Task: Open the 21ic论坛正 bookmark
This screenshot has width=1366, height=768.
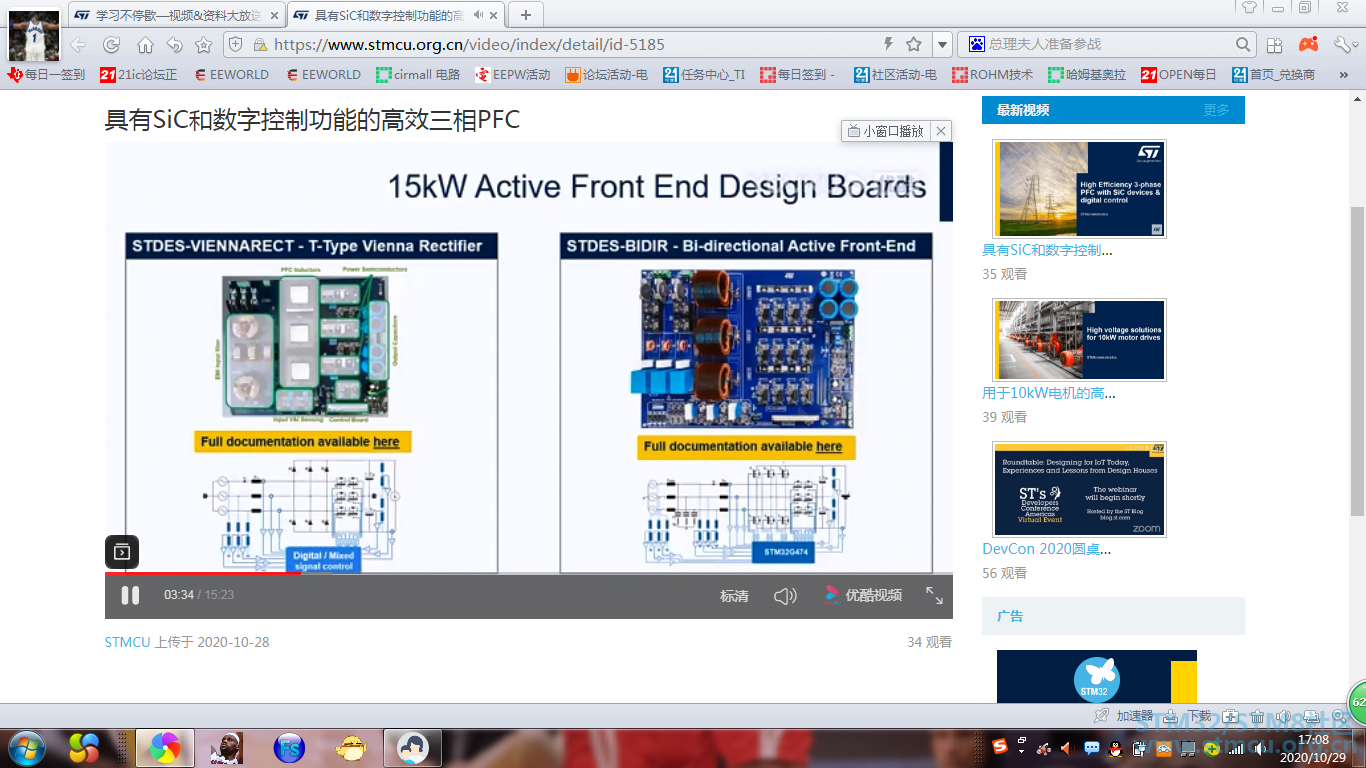Action: click(x=139, y=74)
